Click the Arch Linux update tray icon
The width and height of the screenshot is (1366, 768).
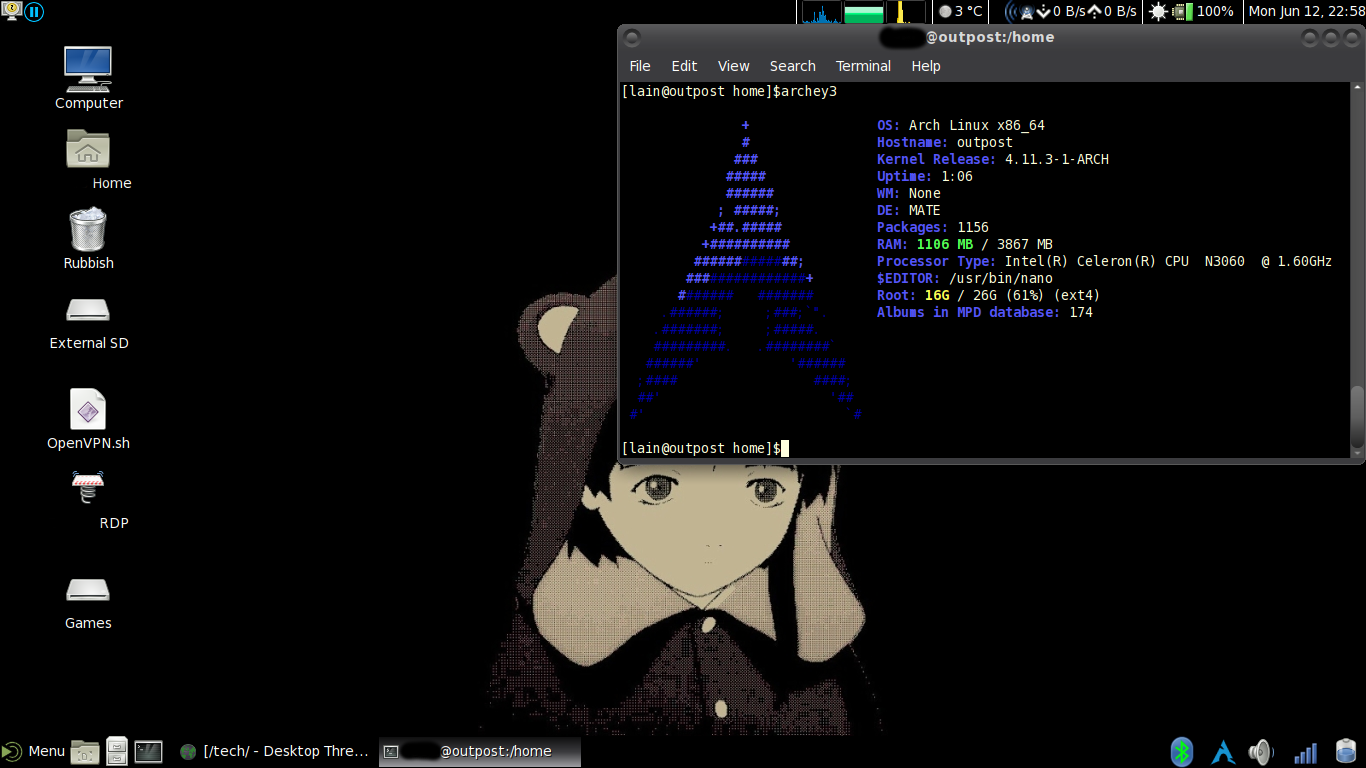[1222, 752]
